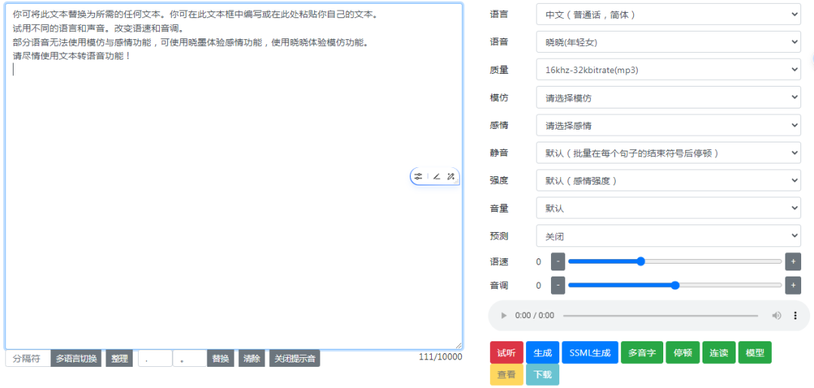Click the magic pencil icon in the floating toolbar
The image size is (814, 388).
[x=451, y=176]
